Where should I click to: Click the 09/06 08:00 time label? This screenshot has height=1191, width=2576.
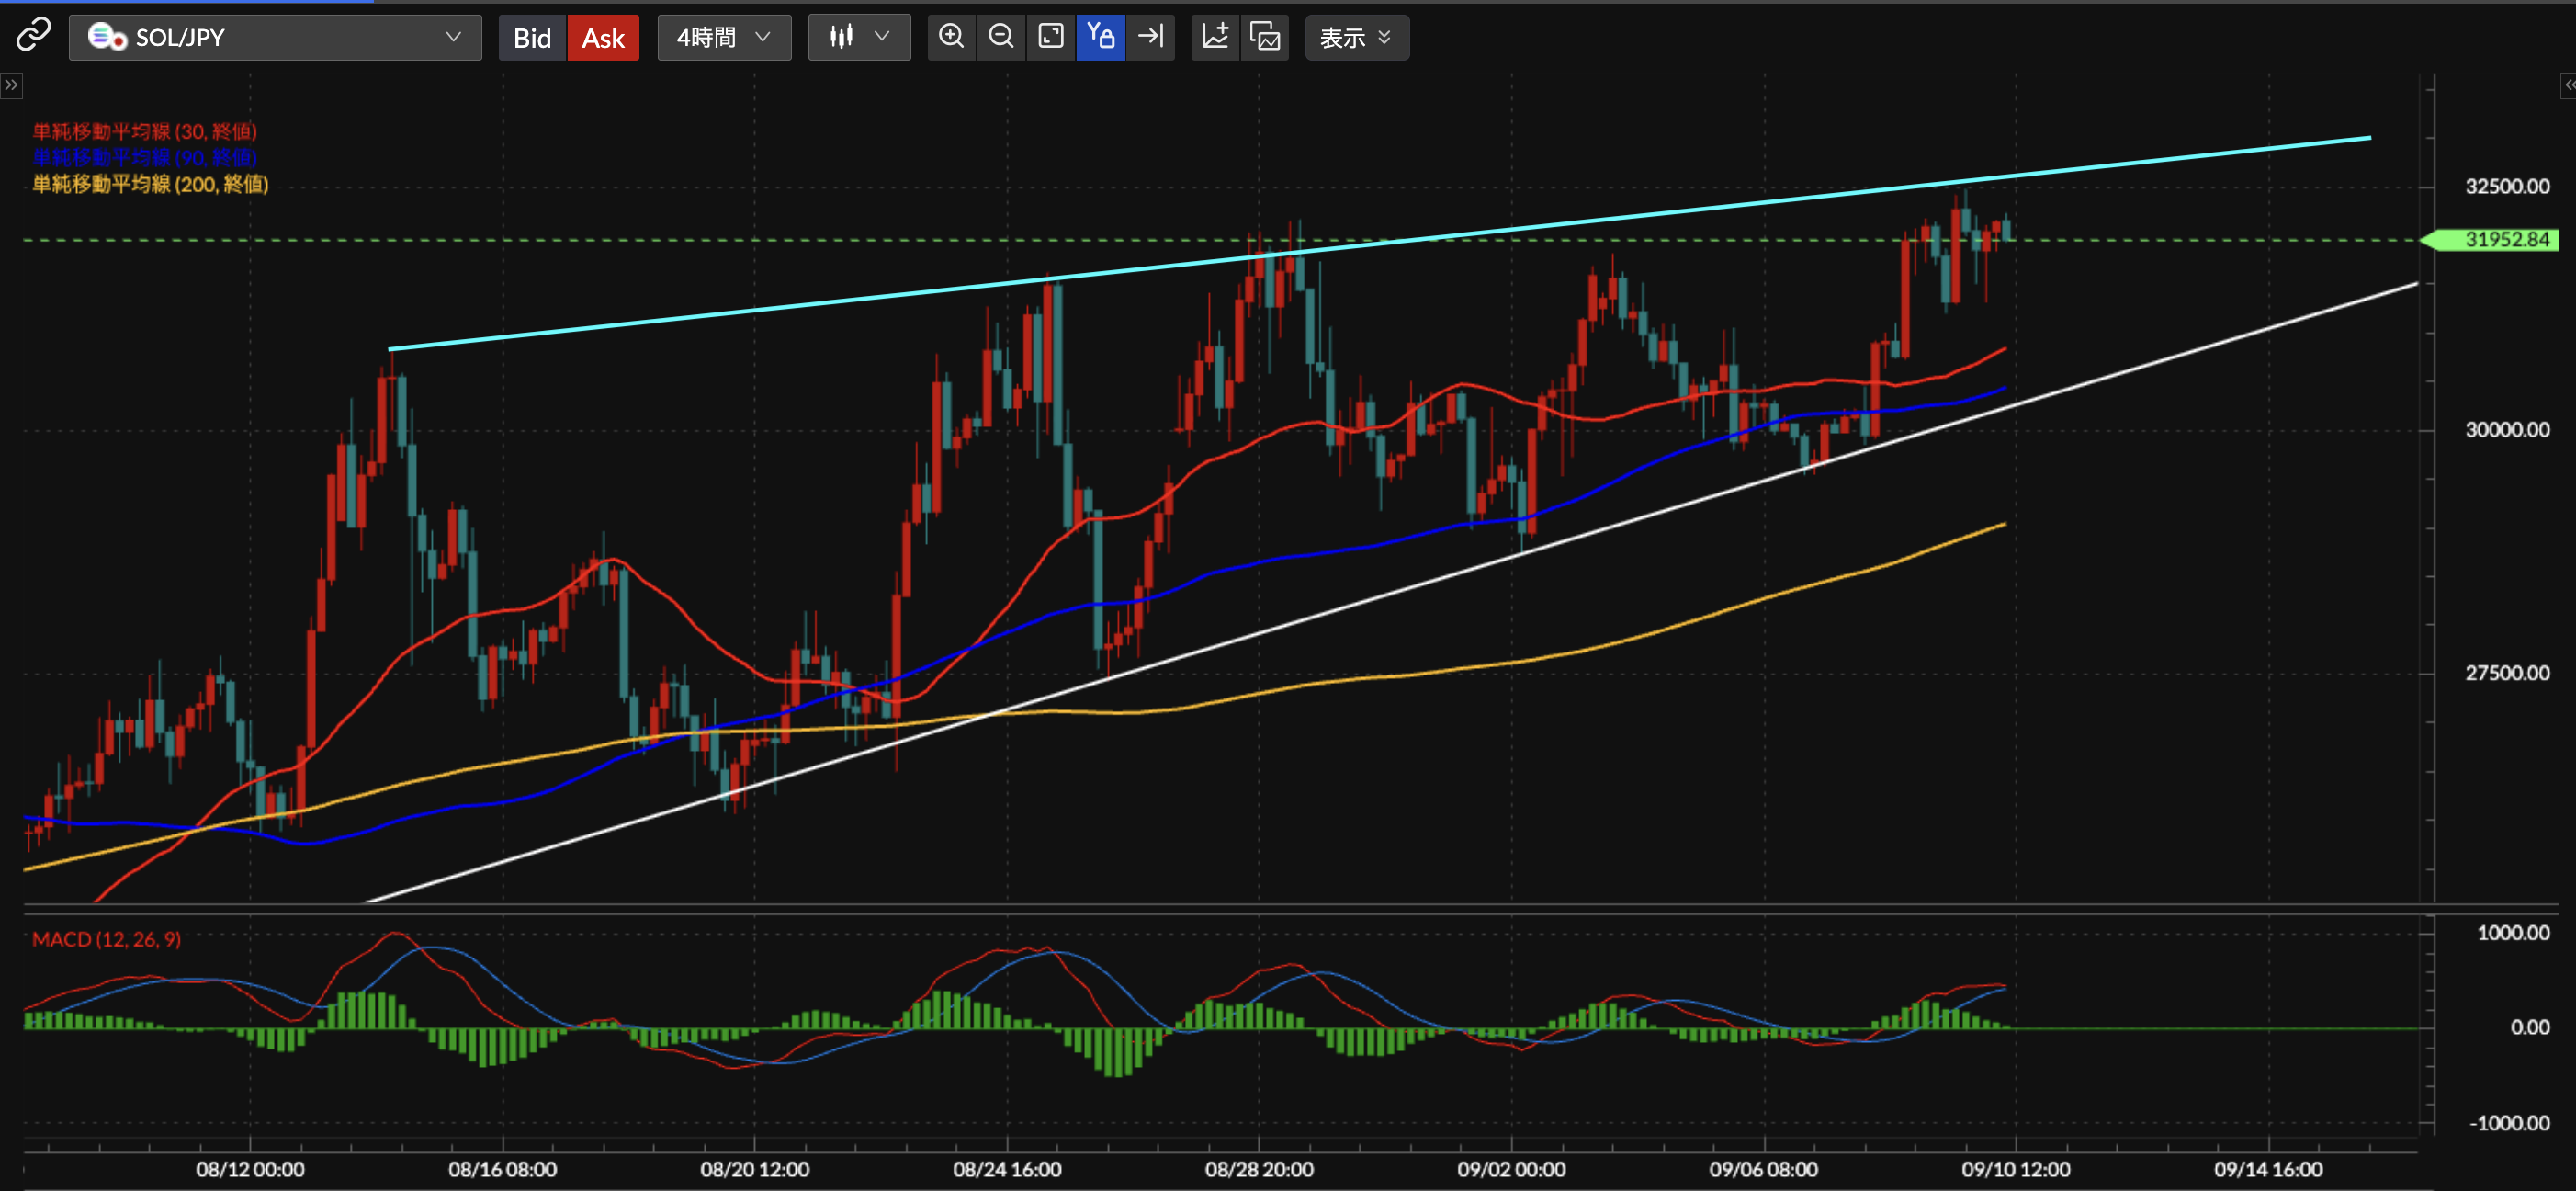[x=1763, y=1169]
